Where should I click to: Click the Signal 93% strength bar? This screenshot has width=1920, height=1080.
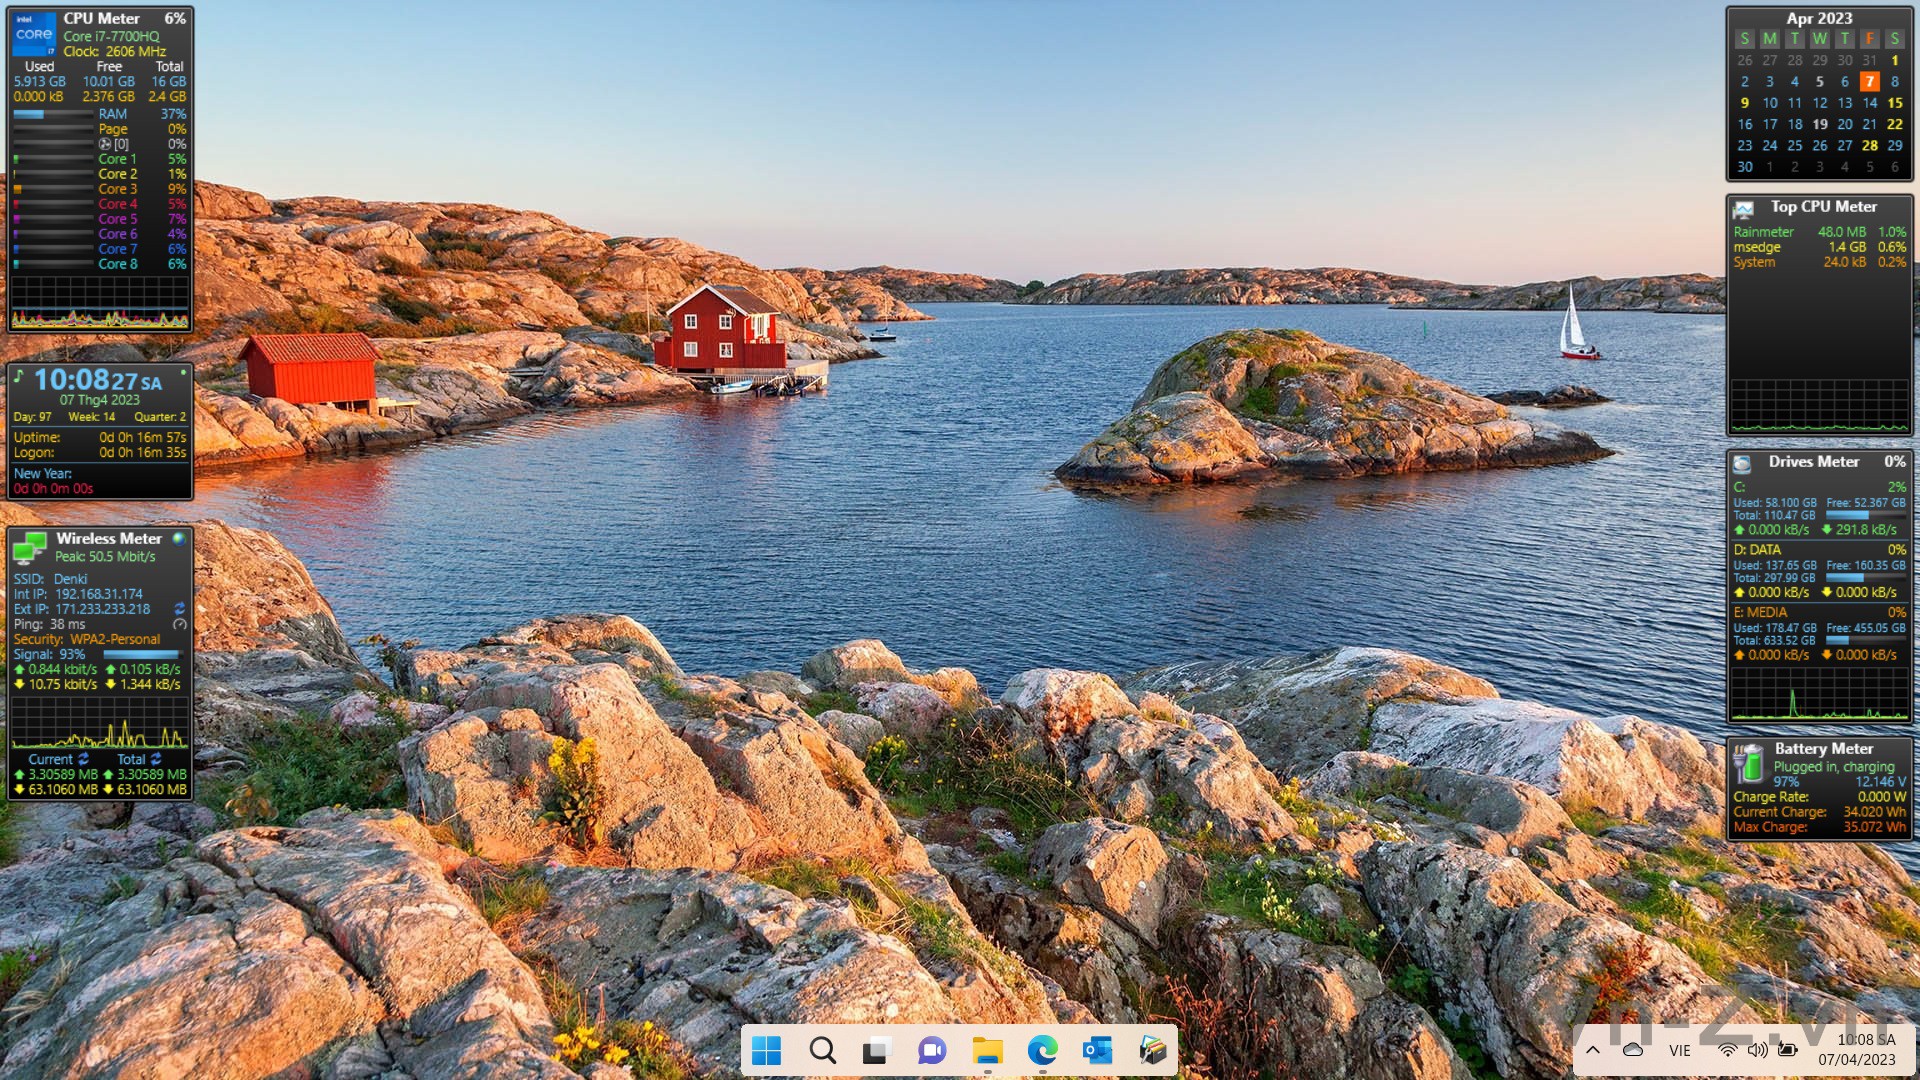pyautogui.click(x=141, y=654)
